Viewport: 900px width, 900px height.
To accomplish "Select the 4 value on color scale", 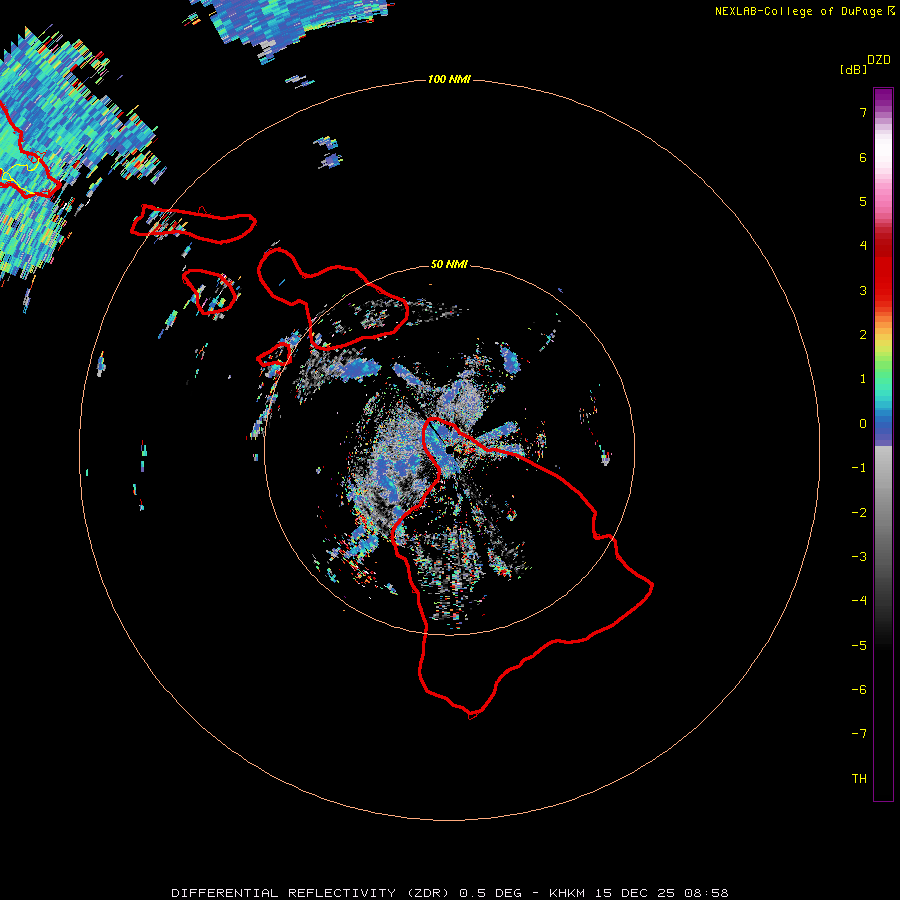I will (x=863, y=246).
